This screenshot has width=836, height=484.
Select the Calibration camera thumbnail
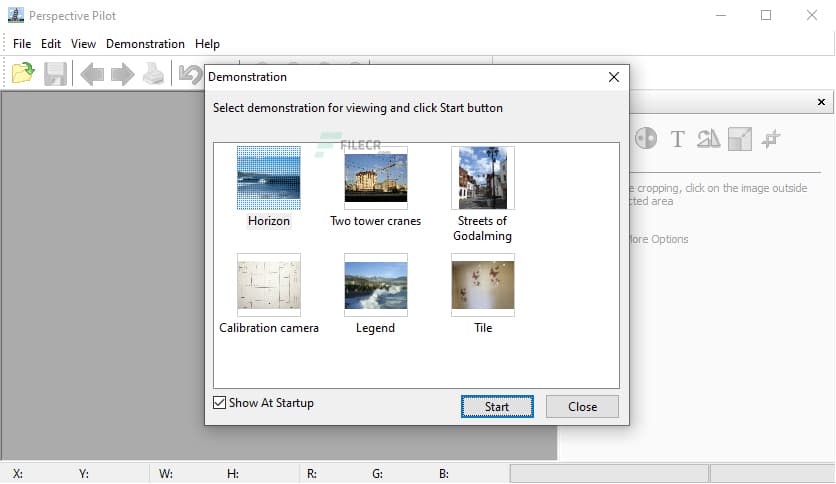(269, 285)
